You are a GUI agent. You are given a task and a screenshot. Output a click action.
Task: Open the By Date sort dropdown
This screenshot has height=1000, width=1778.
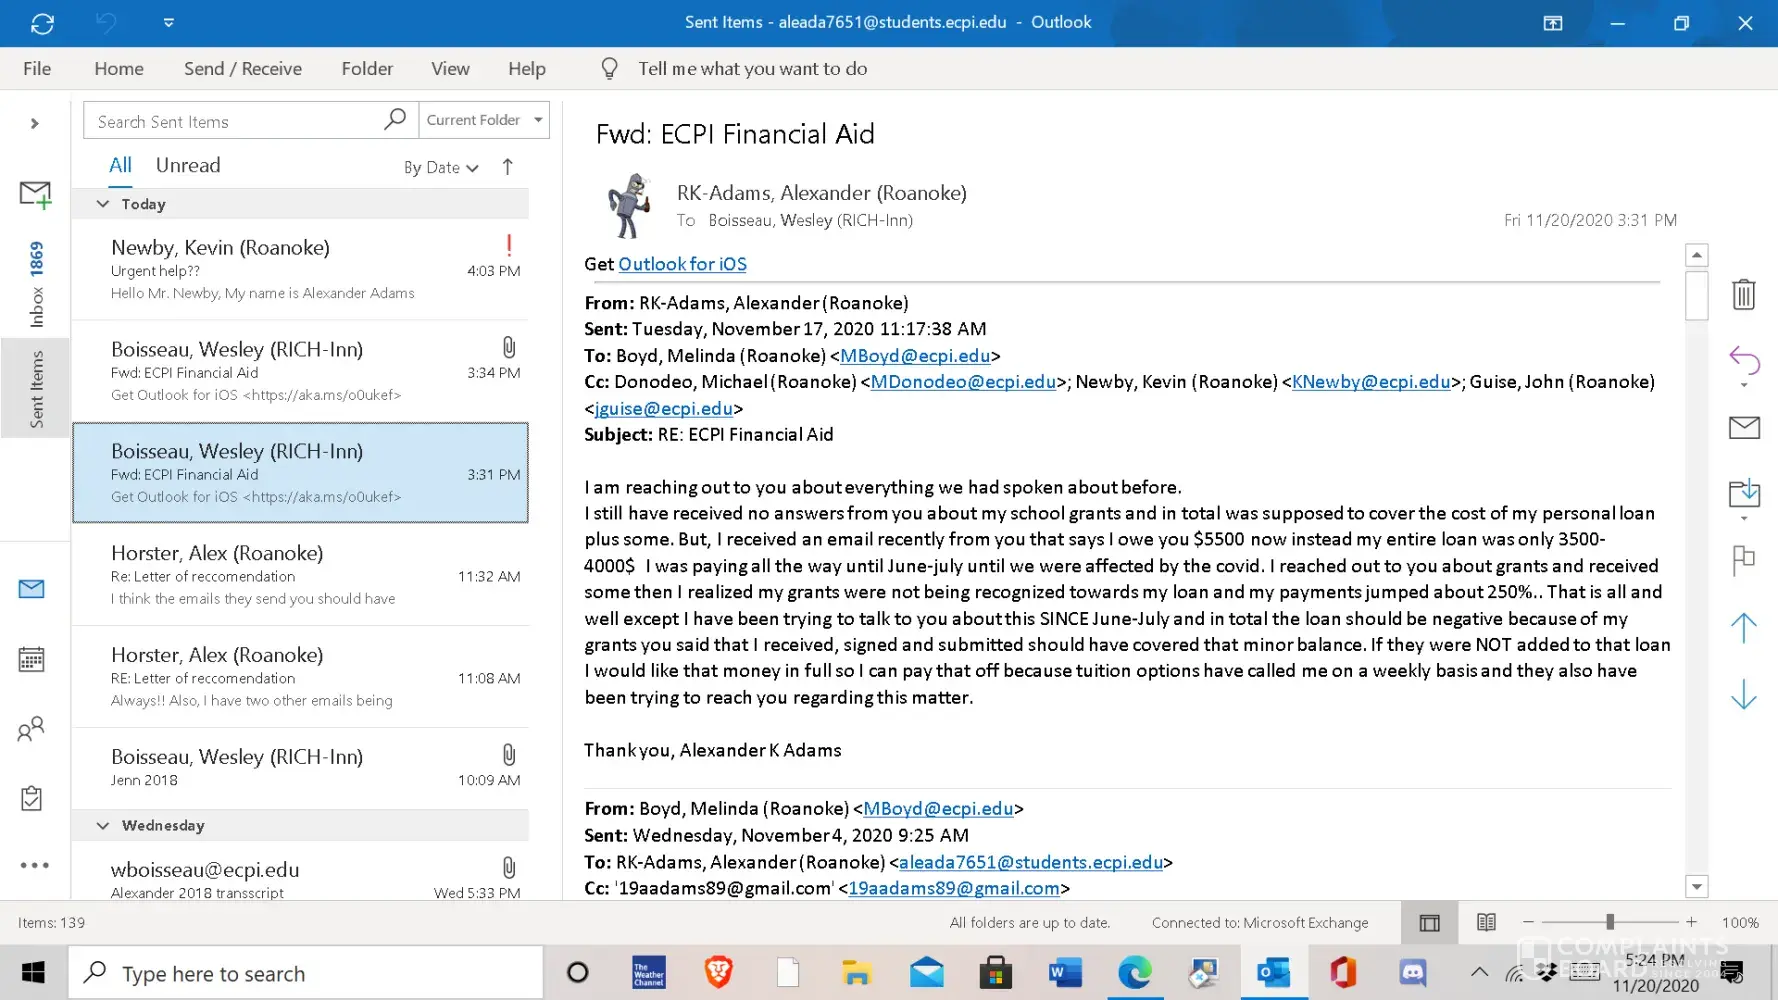tap(441, 167)
